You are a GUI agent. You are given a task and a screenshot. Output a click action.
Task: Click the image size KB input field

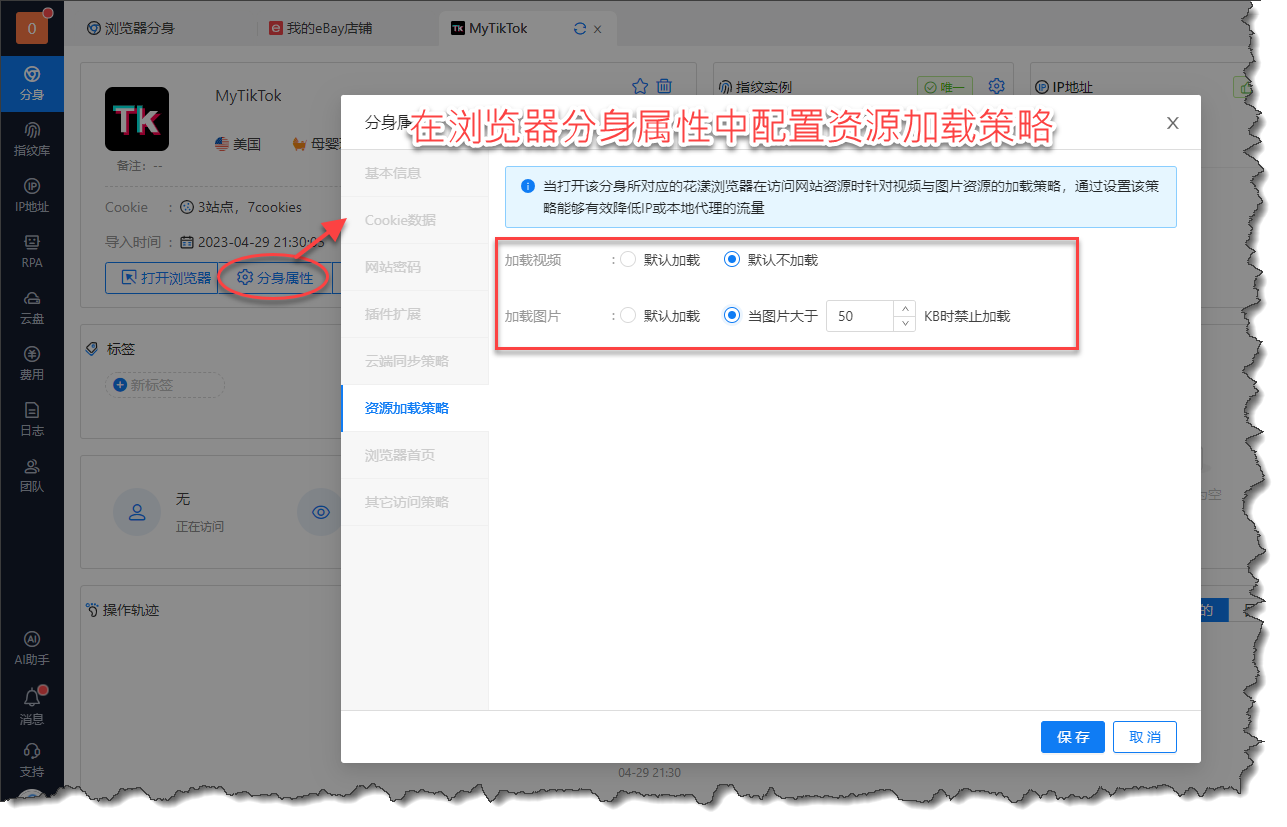click(860, 316)
